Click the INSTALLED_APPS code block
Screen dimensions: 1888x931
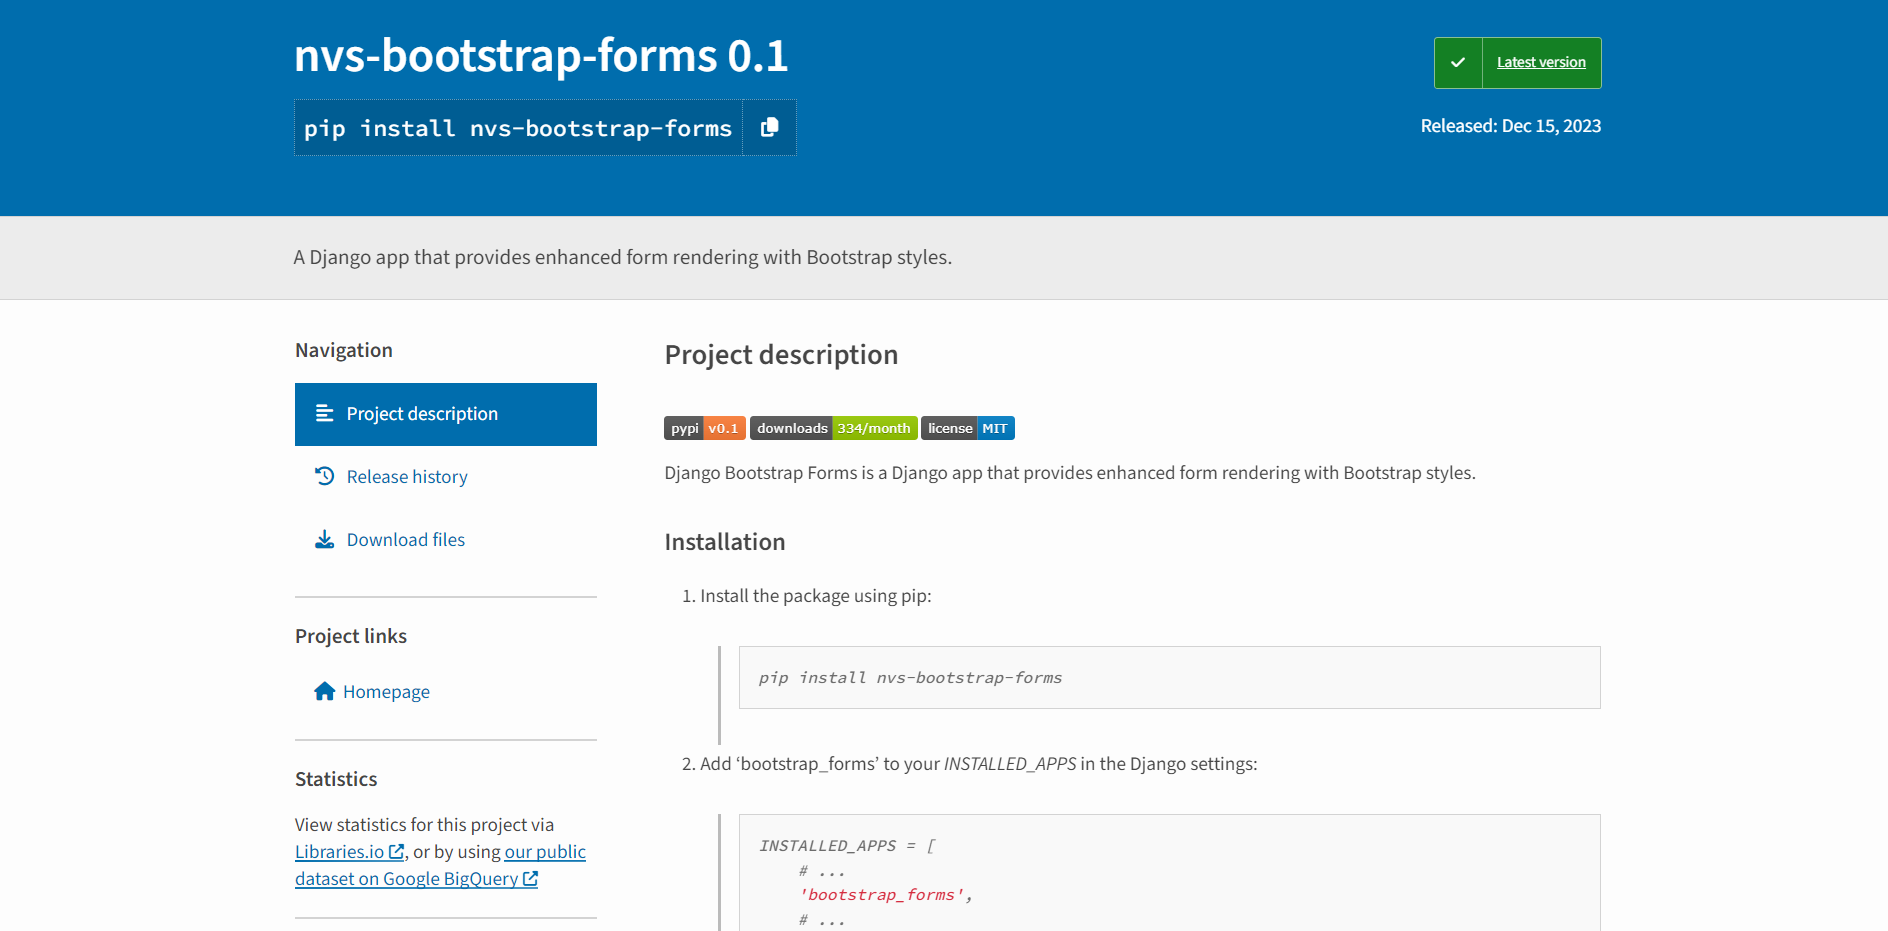coord(1170,873)
